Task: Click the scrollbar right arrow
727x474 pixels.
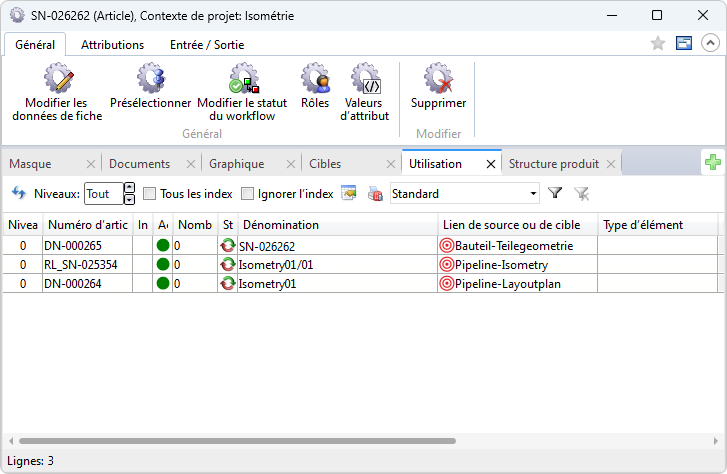Action: [716, 441]
